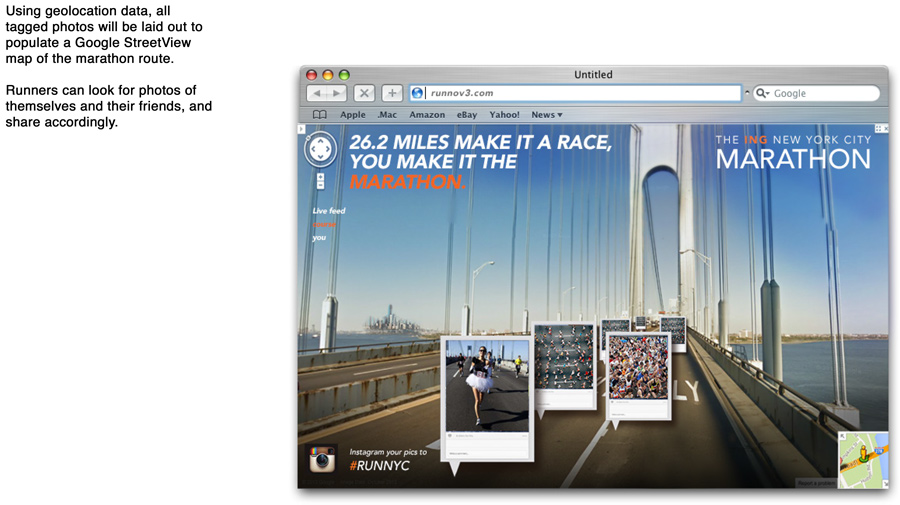Click the ING New York City Marathon logo
The width and height of the screenshot is (900, 505).
793,153
